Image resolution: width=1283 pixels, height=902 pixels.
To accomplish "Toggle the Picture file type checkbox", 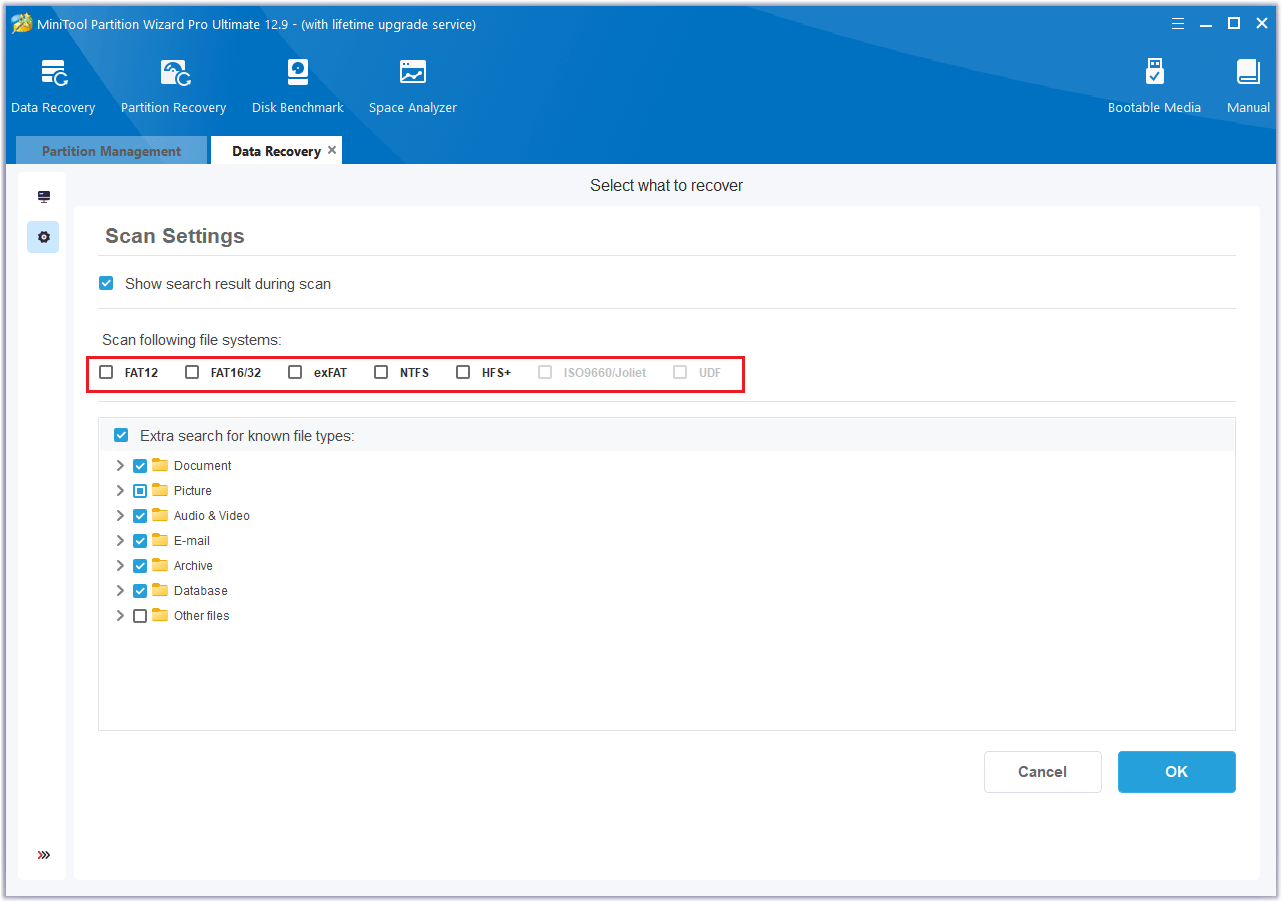I will click(x=140, y=491).
